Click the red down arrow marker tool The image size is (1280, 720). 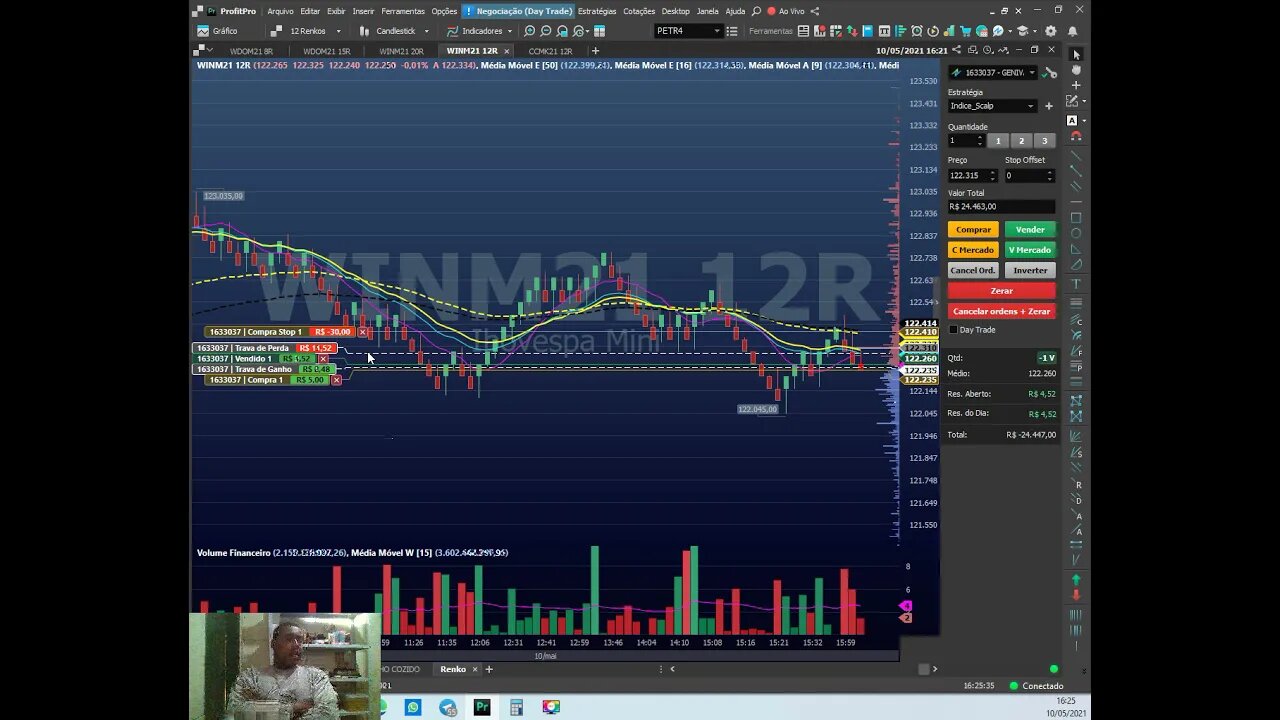(x=1076, y=595)
